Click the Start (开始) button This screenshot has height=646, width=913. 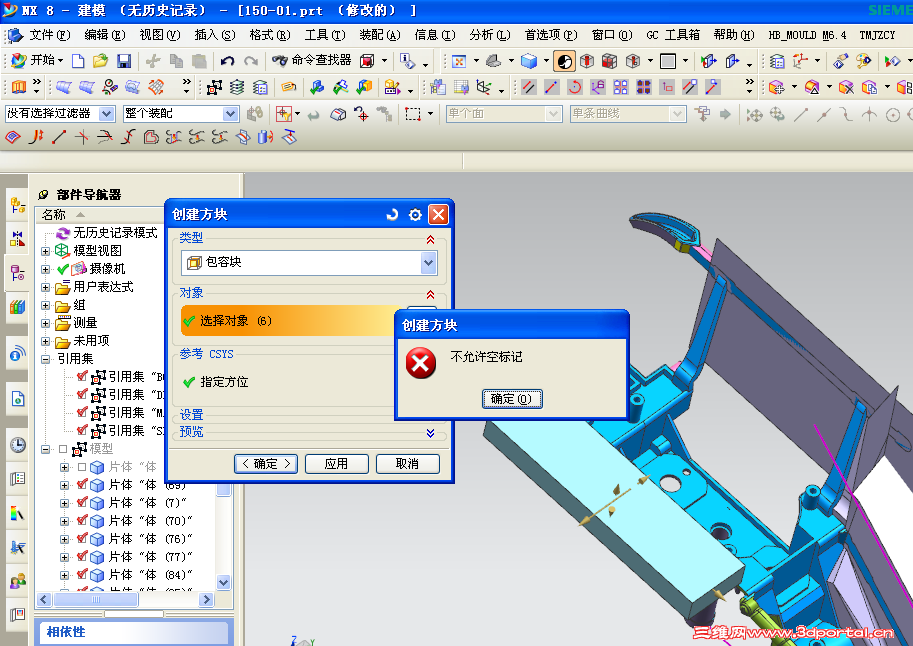pyautogui.click(x=36, y=60)
